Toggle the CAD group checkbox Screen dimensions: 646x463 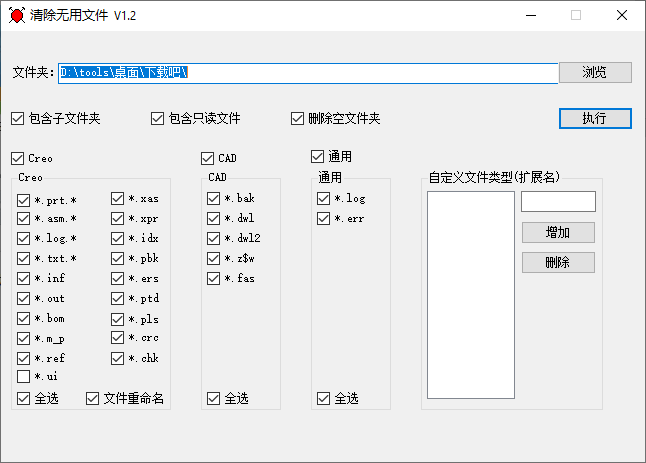[208, 158]
